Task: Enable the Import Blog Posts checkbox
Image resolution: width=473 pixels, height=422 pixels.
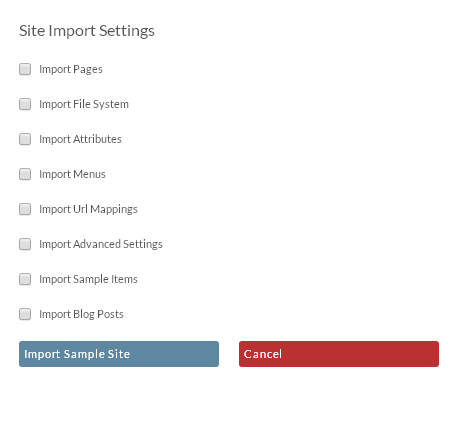Action: pos(25,314)
